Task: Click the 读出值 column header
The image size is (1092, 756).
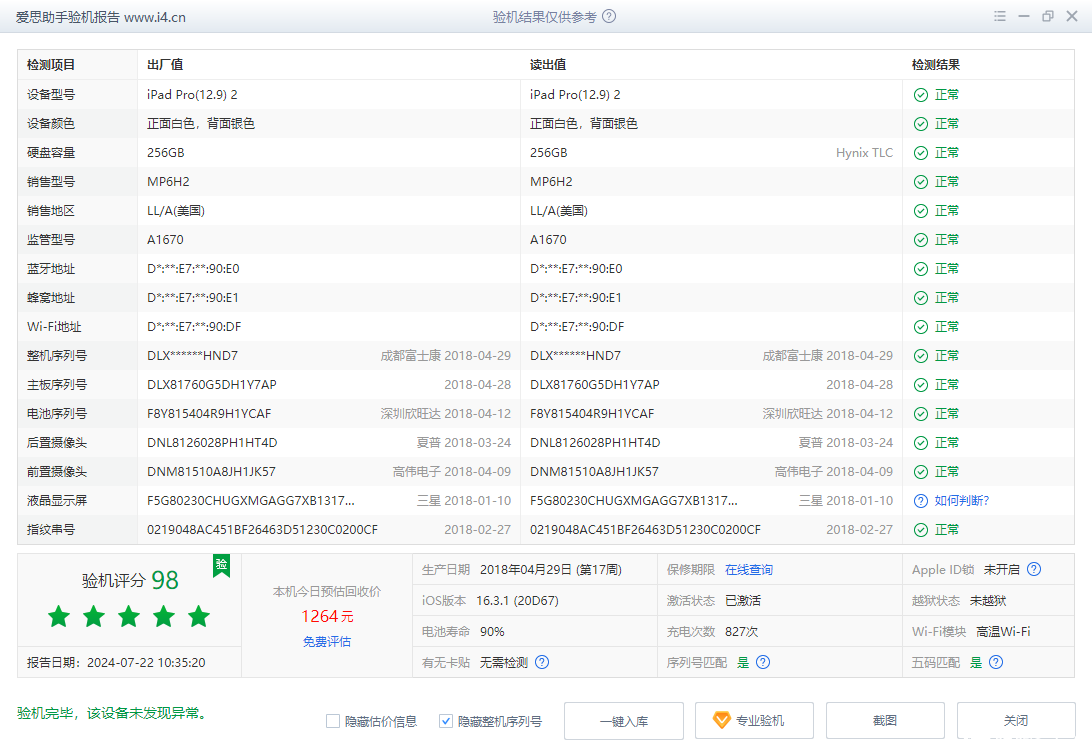Action: pyautogui.click(x=548, y=65)
